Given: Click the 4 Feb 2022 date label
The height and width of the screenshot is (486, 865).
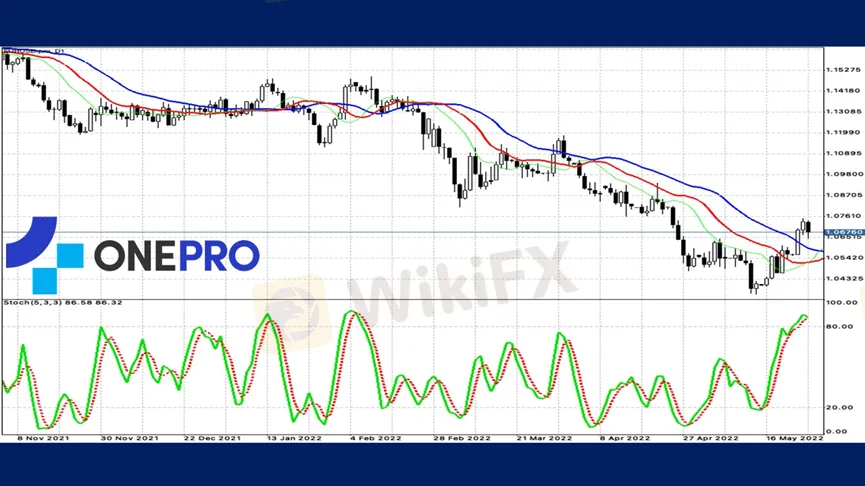Looking at the screenshot, I should pyautogui.click(x=373, y=438).
